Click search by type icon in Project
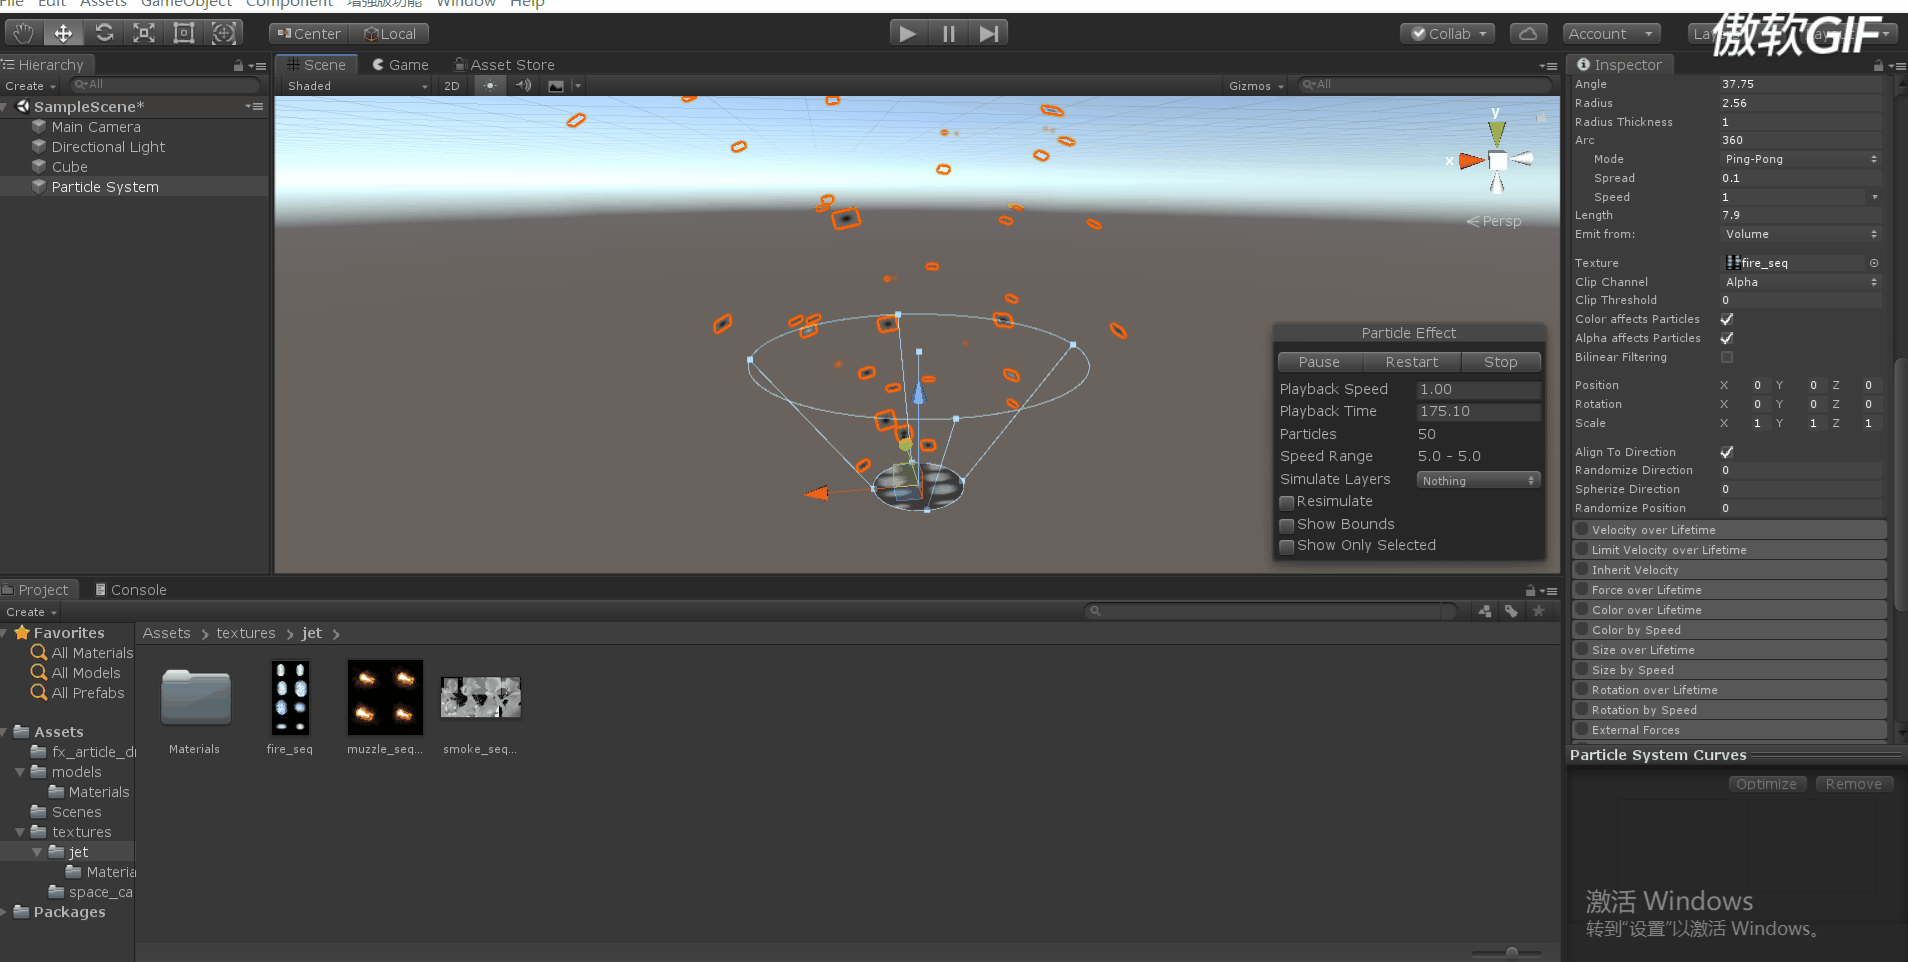 pos(1485,611)
